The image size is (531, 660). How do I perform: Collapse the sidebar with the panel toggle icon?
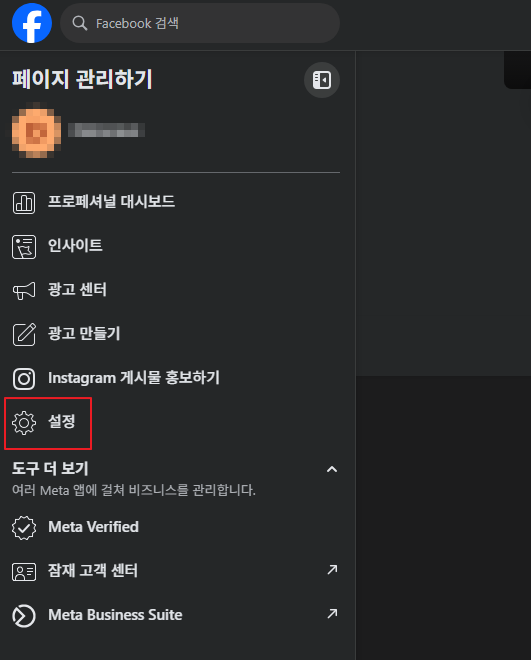point(322,80)
